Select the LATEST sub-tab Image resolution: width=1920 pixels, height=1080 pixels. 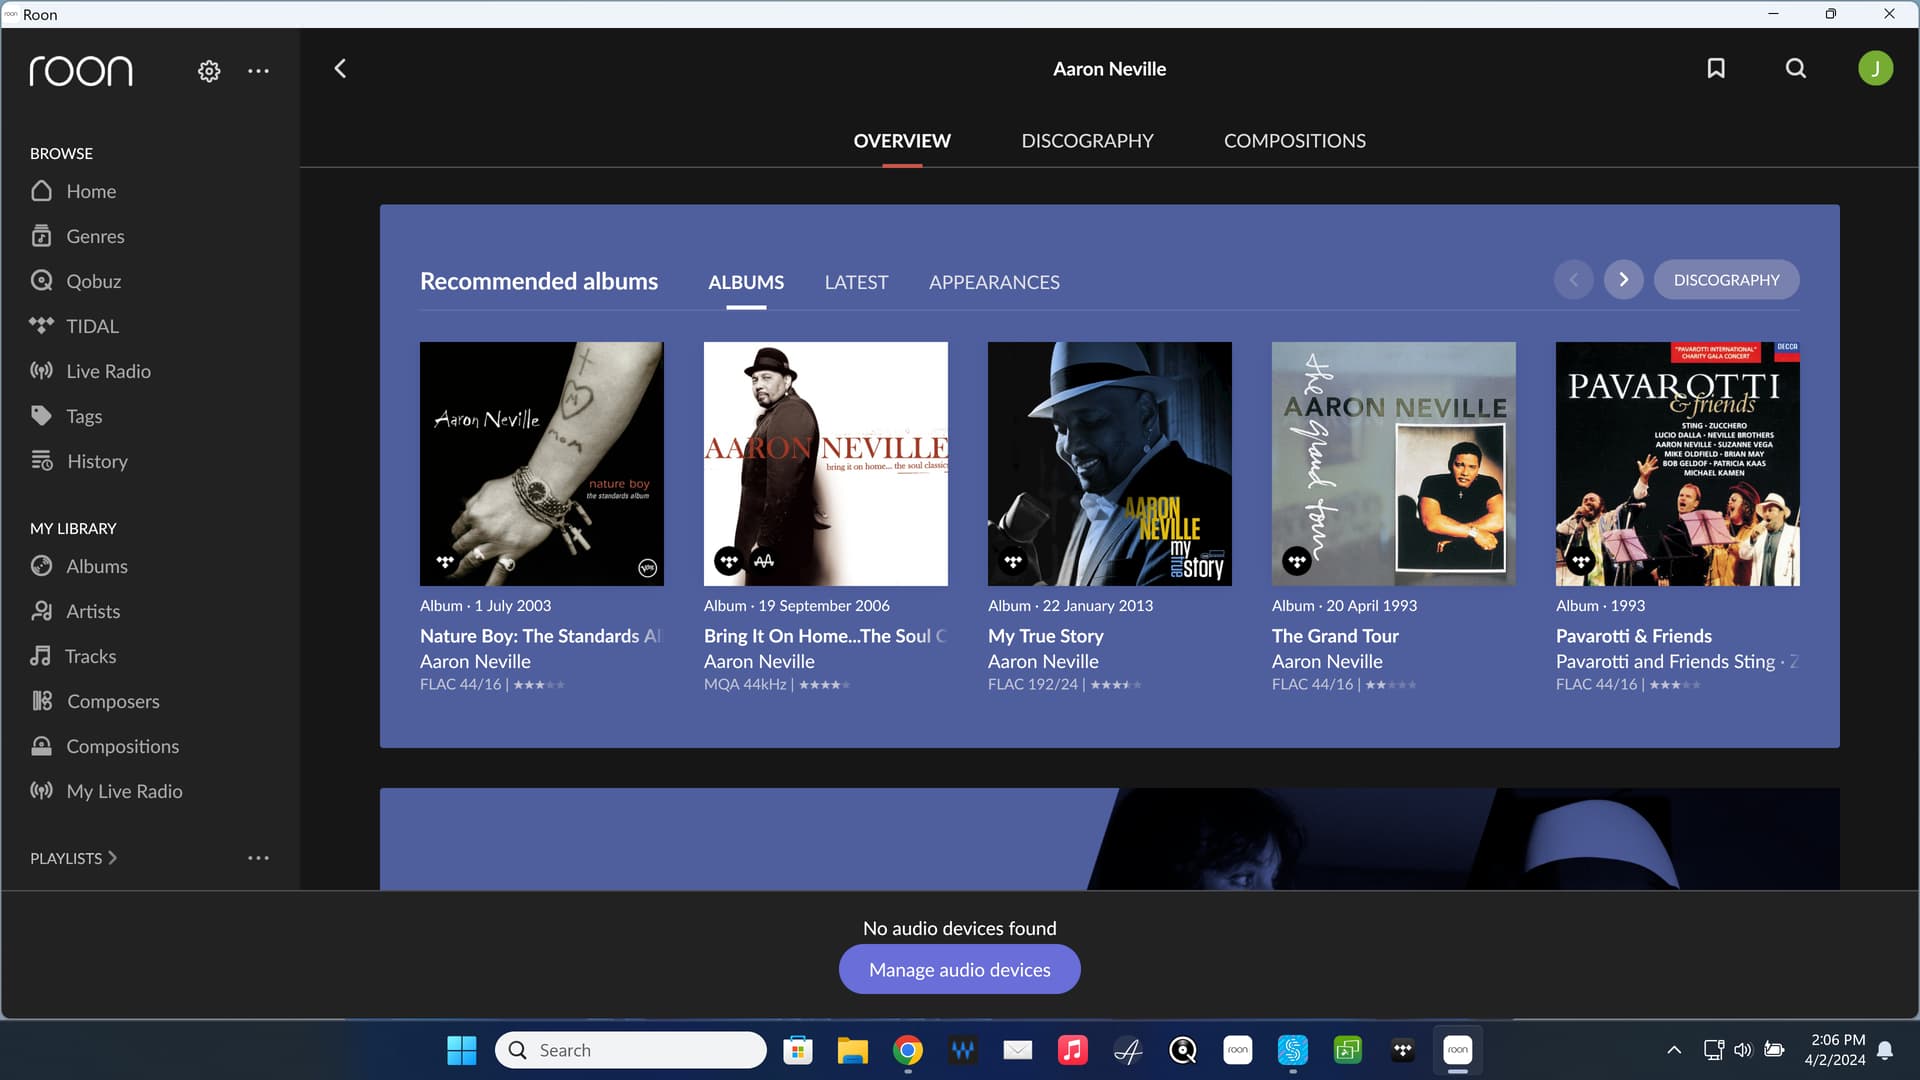[x=856, y=282]
